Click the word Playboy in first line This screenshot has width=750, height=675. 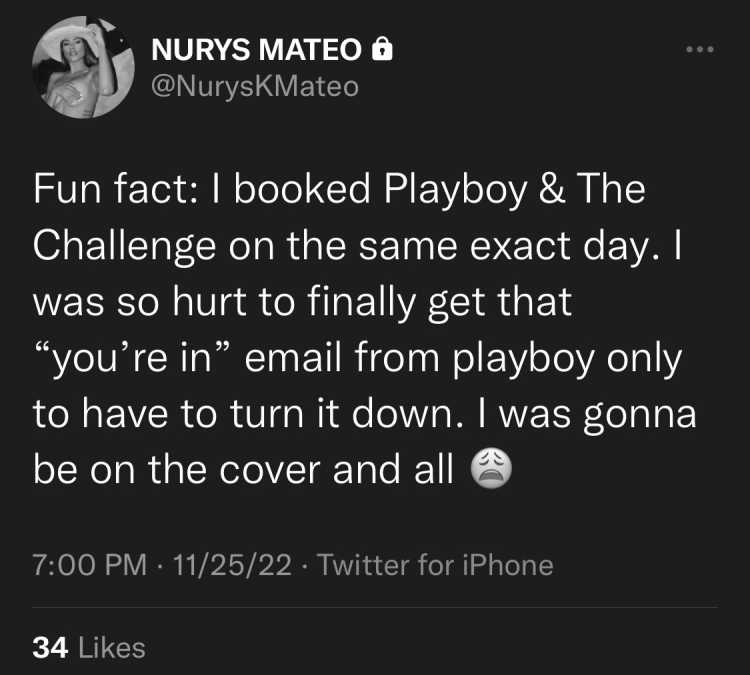click(x=455, y=190)
